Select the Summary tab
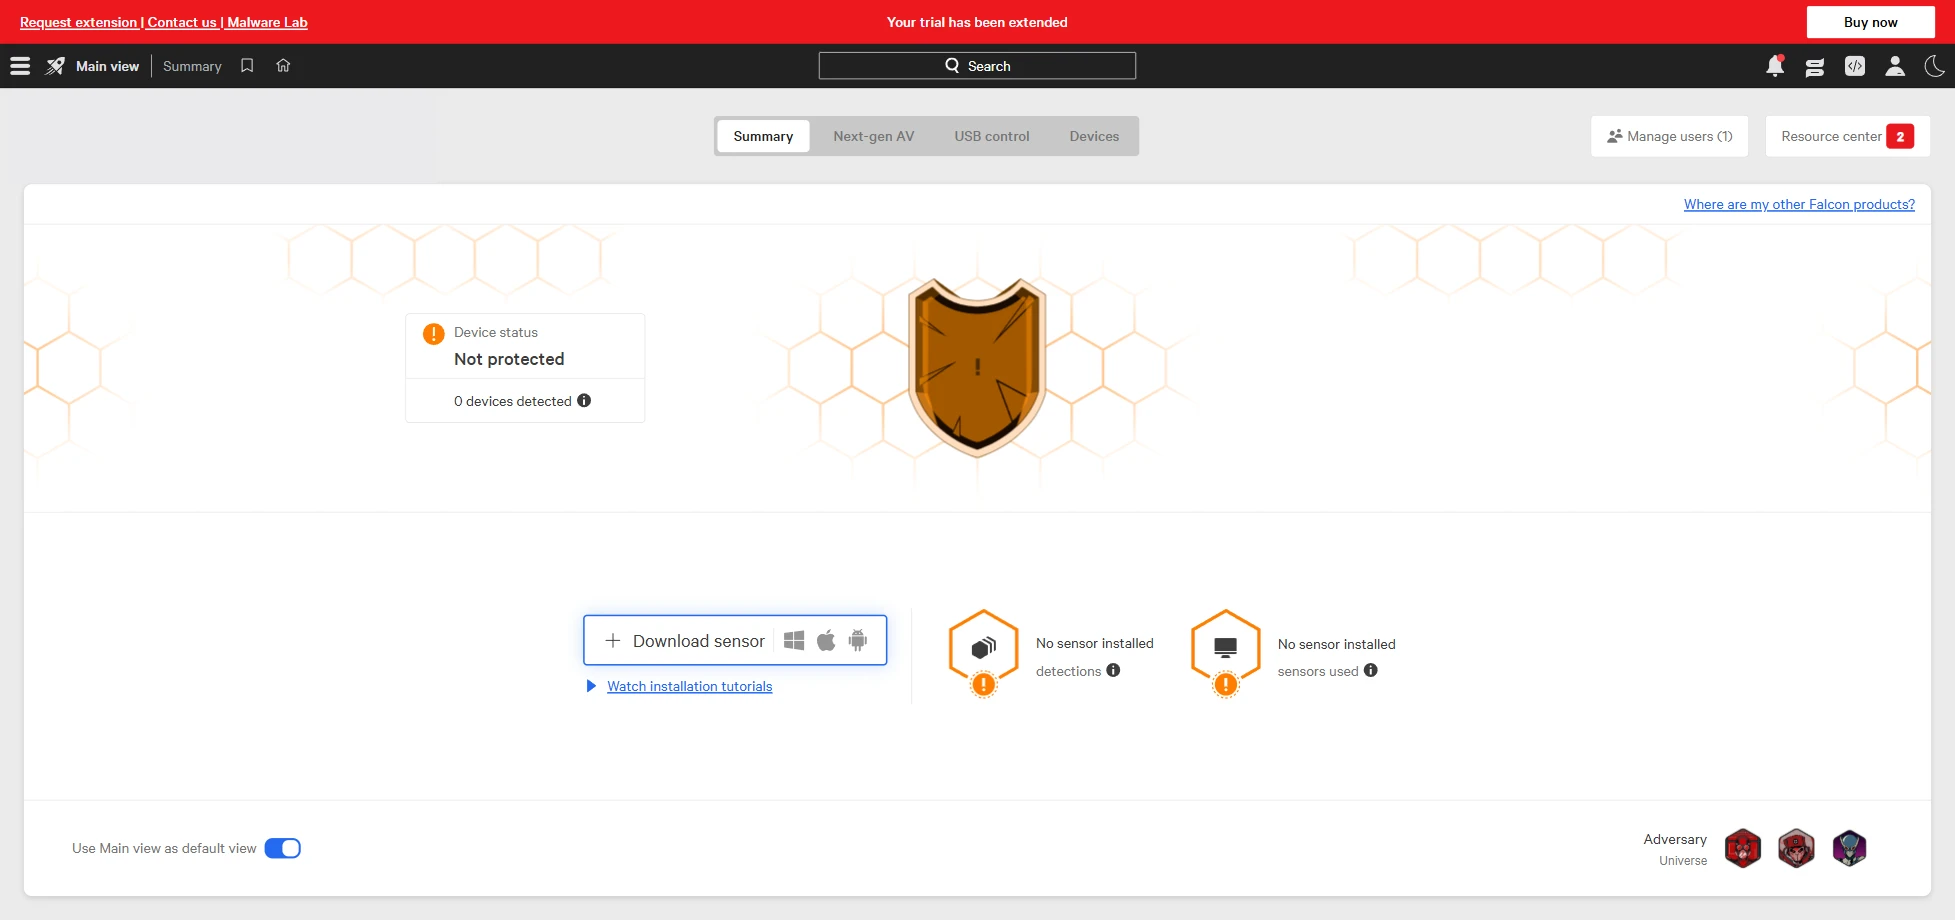Viewport: 1955px width, 920px height. pos(763,136)
